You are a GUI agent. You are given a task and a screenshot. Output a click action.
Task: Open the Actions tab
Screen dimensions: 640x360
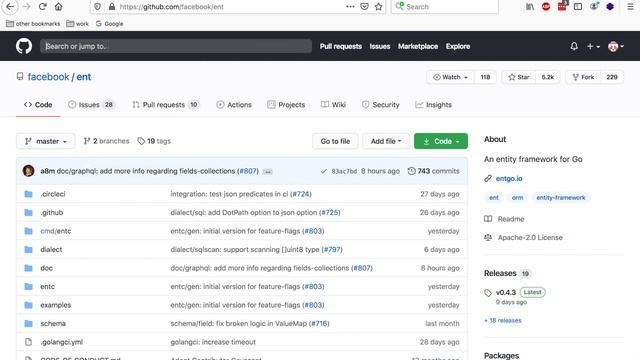pos(234,104)
